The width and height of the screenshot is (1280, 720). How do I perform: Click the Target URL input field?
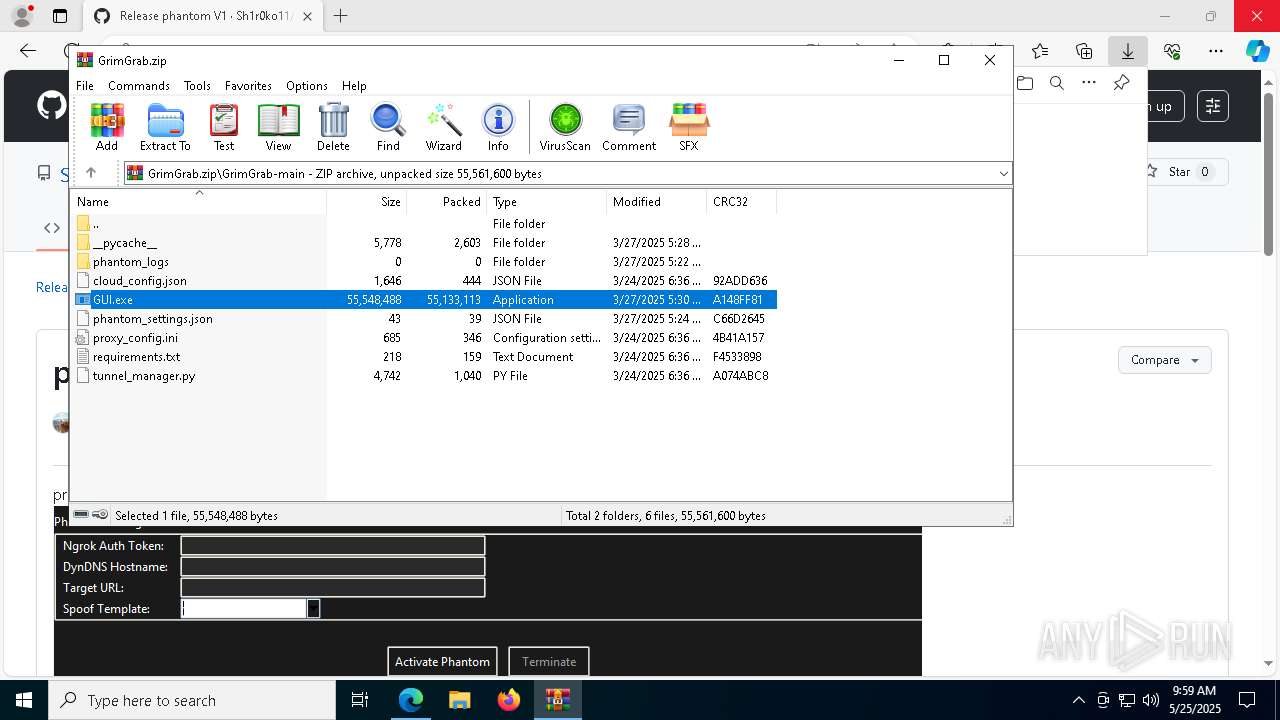(333, 587)
